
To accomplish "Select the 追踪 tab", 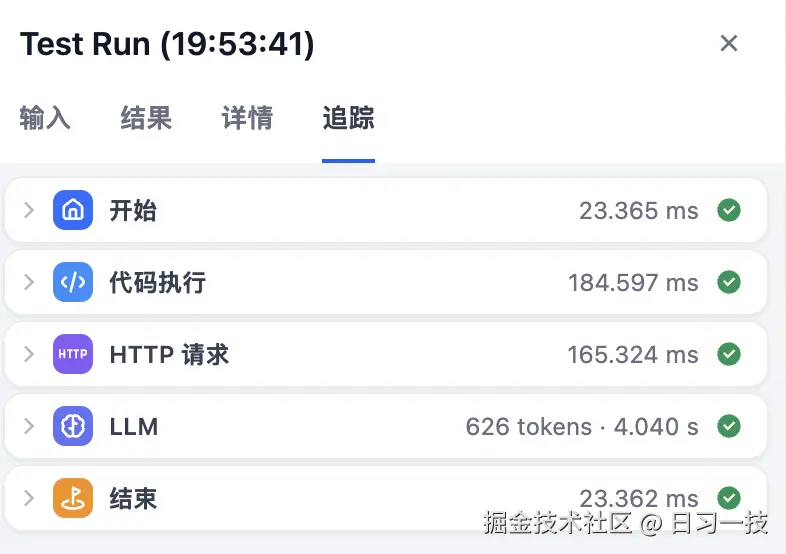I will pyautogui.click(x=348, y=118).
